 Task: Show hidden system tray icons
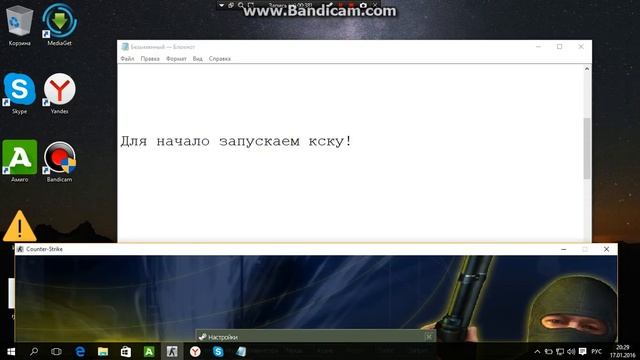pyautogui.click(x=537, y=351)
